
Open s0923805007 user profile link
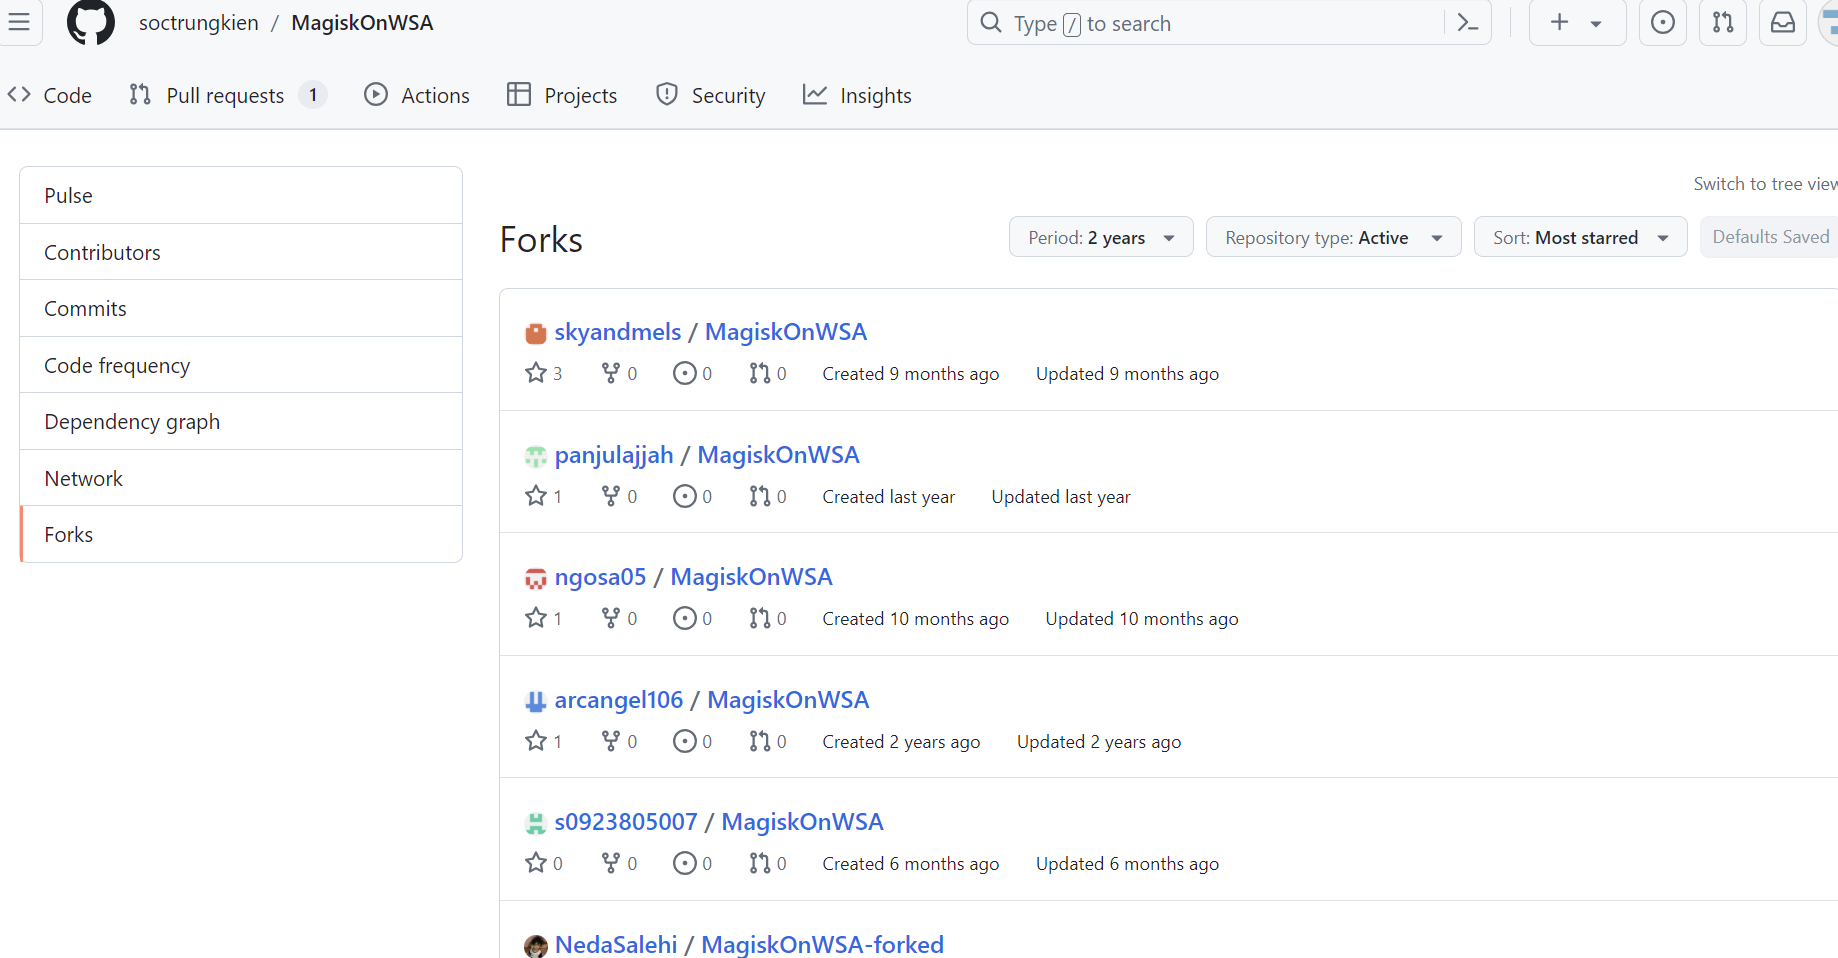click(x=626, y=822)
